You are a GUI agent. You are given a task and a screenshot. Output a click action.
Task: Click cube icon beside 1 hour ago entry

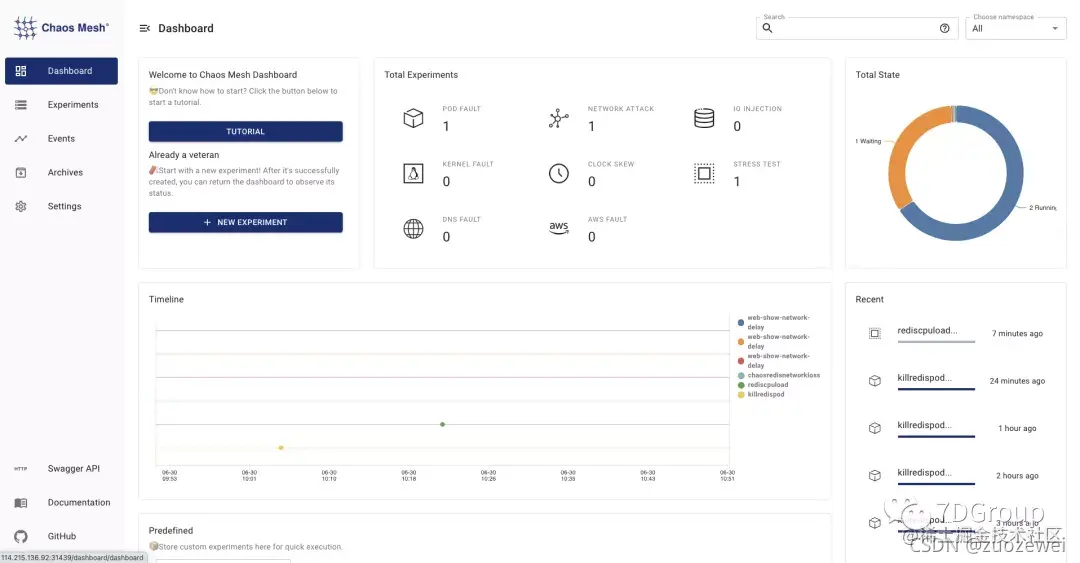tap(875, 429)
